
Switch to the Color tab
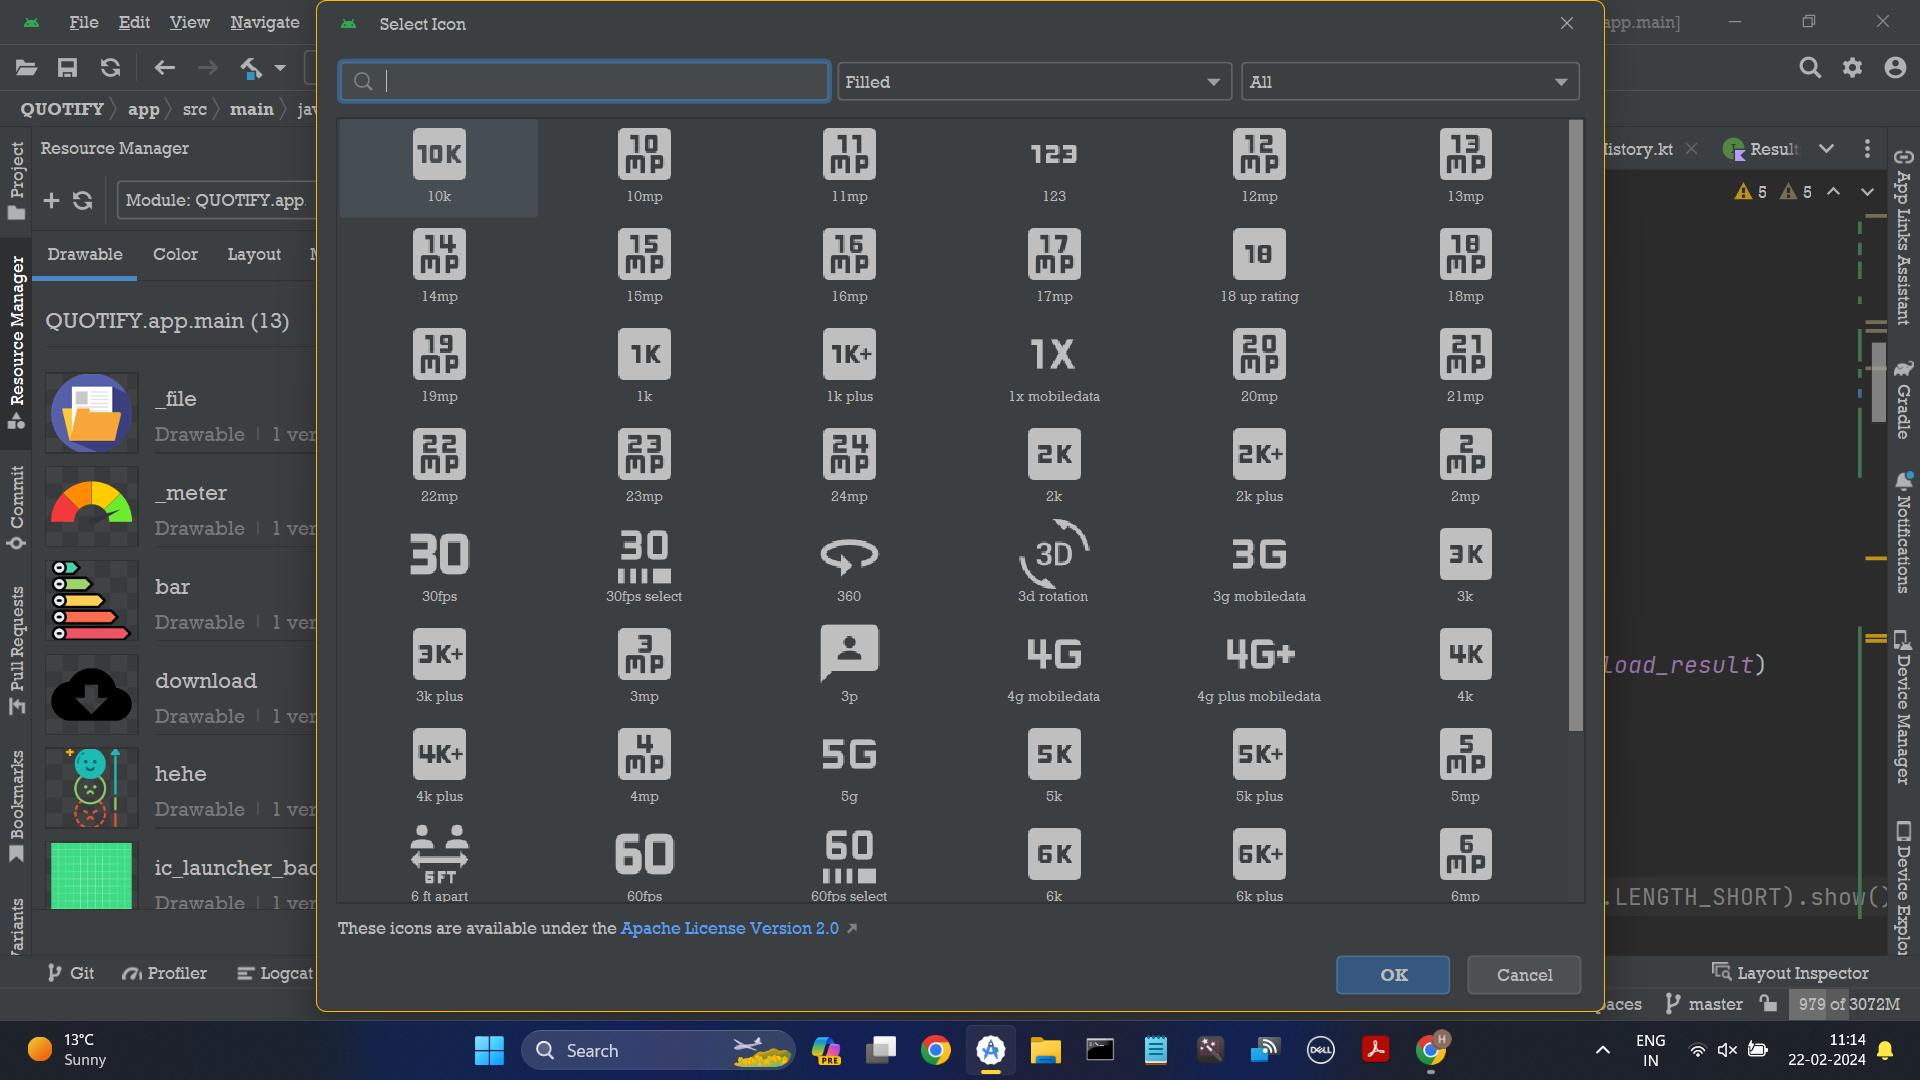click(x=175, y=254)
